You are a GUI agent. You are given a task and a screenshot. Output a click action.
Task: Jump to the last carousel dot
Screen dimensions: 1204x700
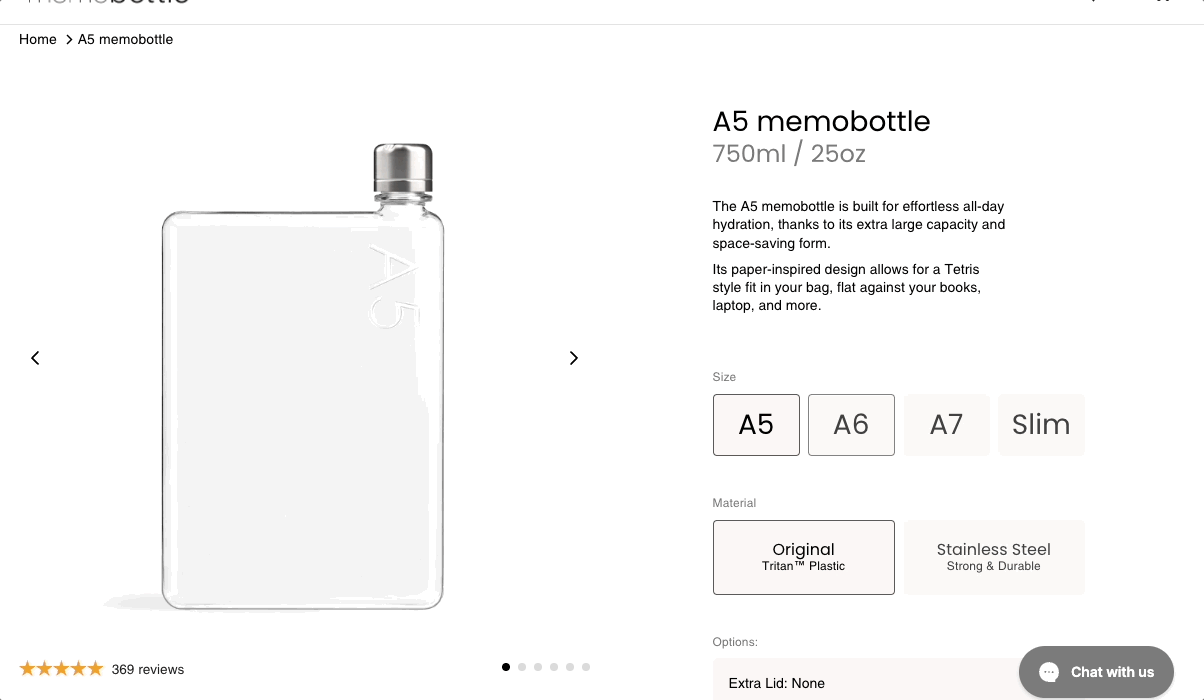tap(586, 667)
